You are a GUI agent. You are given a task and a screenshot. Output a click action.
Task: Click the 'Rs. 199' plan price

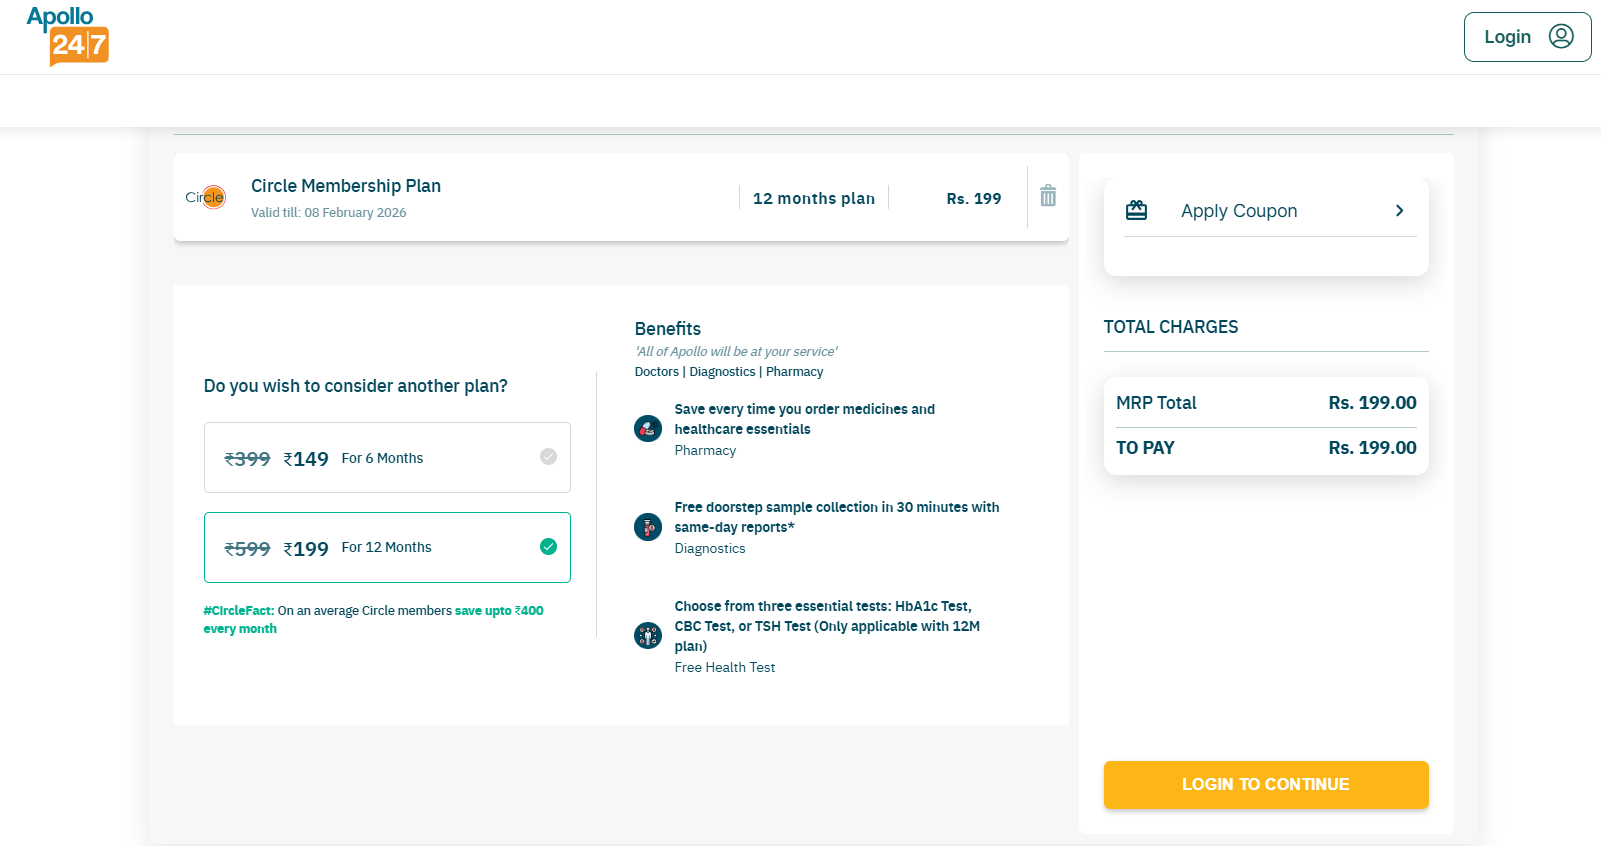[x=974, y=199]
